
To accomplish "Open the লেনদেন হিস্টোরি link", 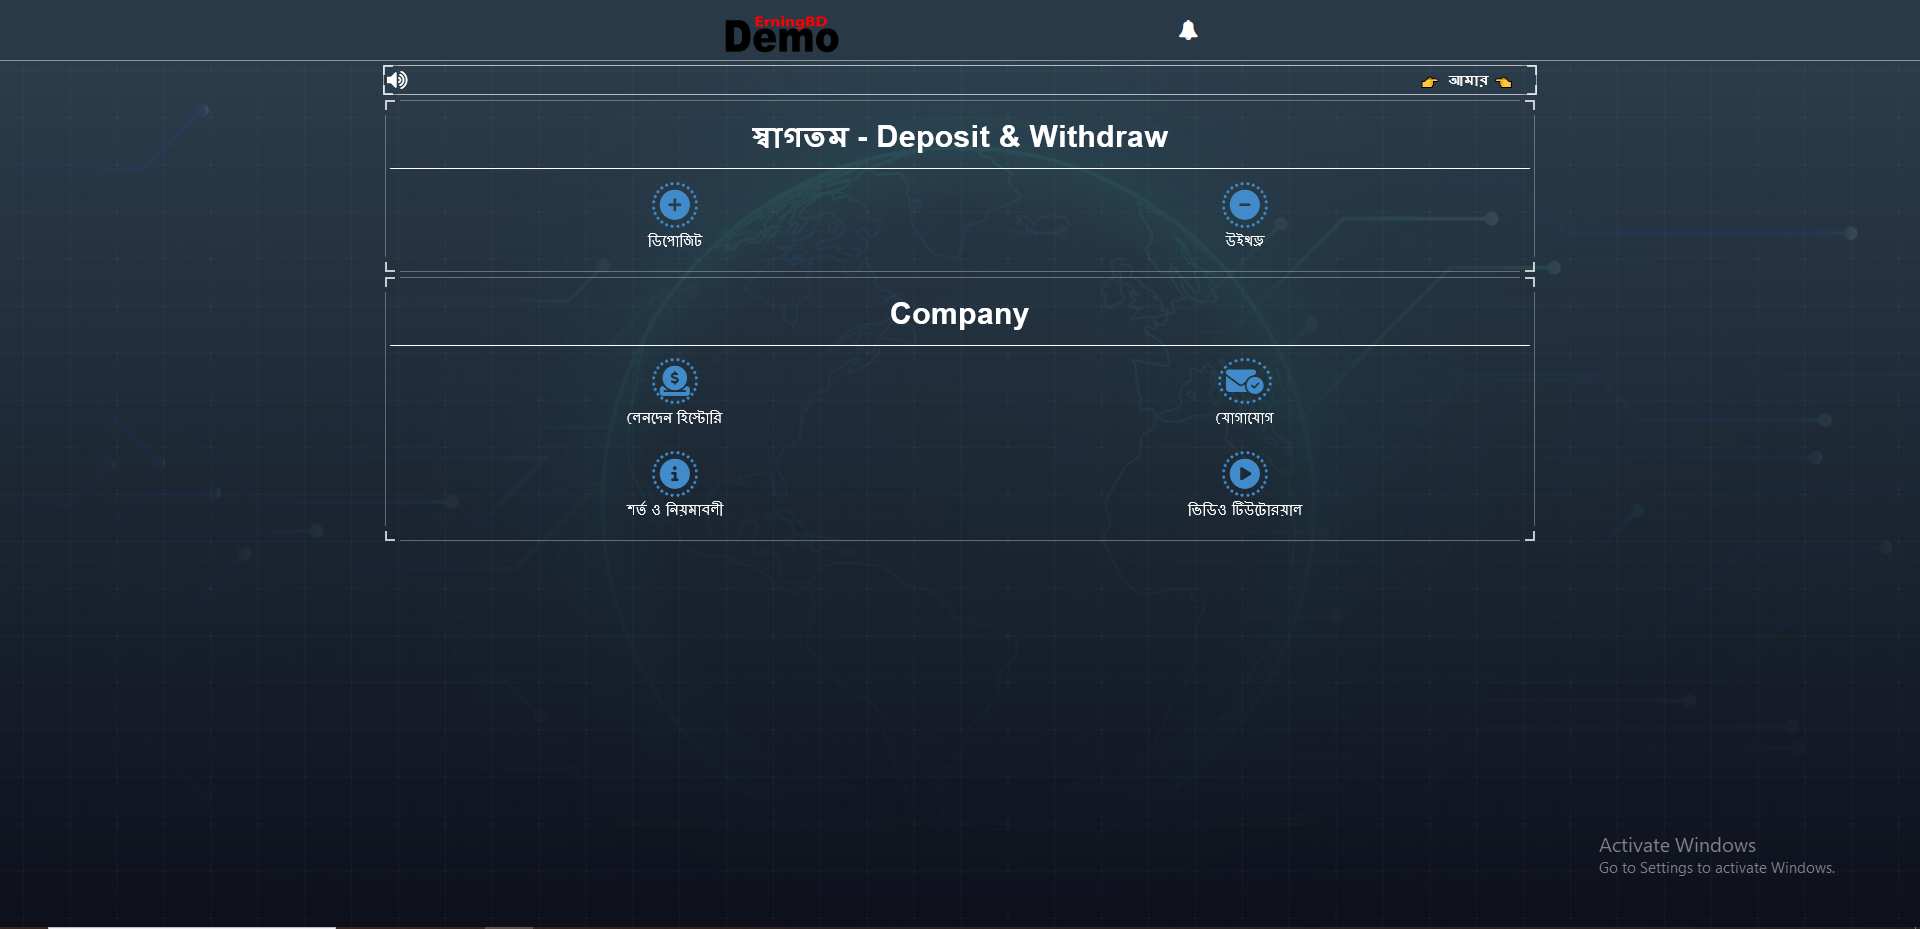I will pyautogui.click(x=675, y=418).
